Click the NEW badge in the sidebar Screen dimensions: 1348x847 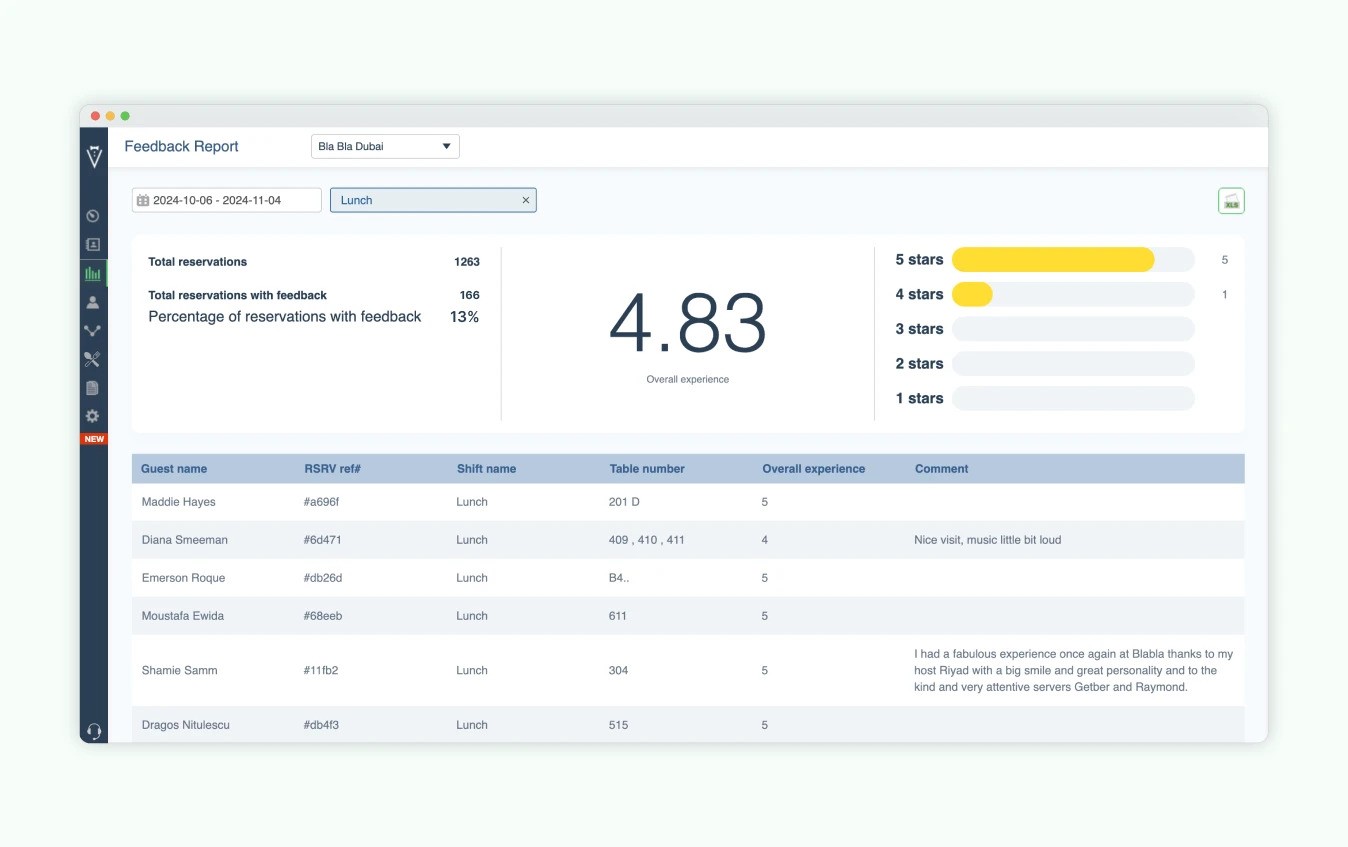pos(93,438)
